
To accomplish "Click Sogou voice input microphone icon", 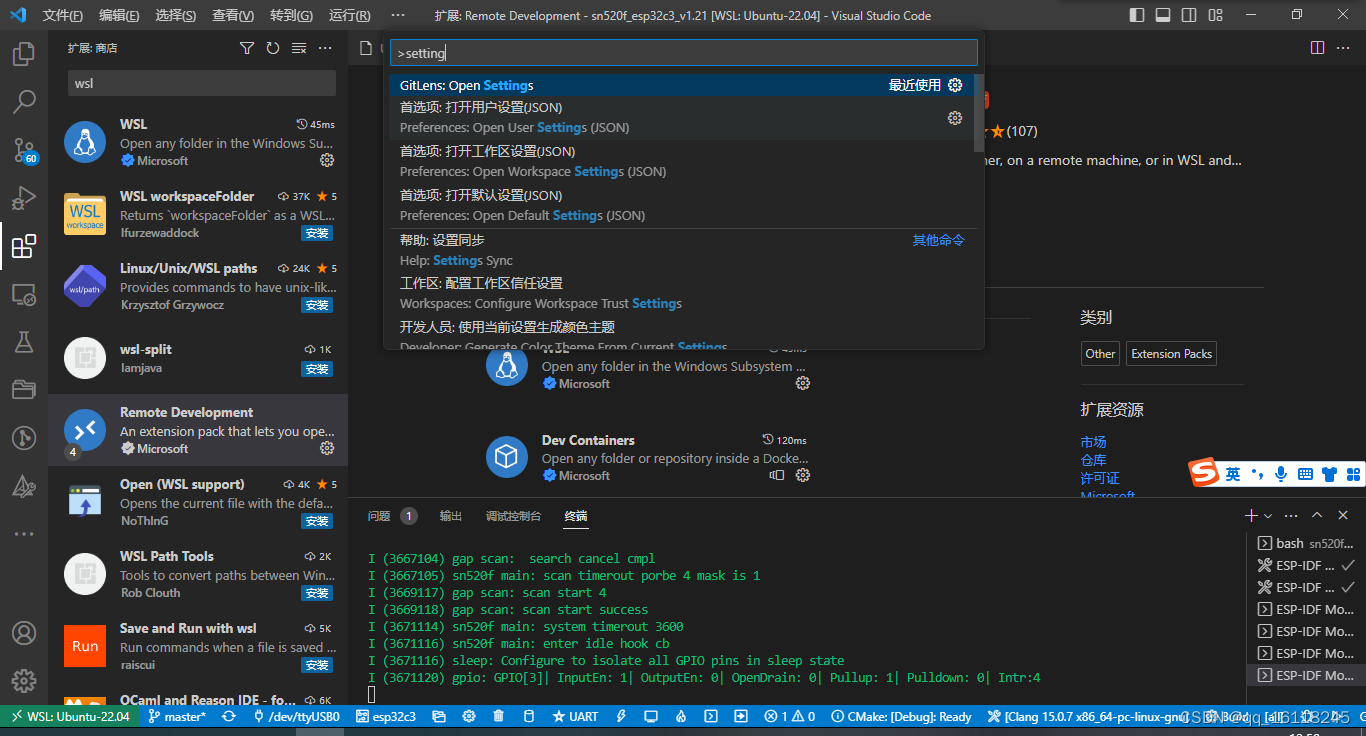I will 1281,474.
